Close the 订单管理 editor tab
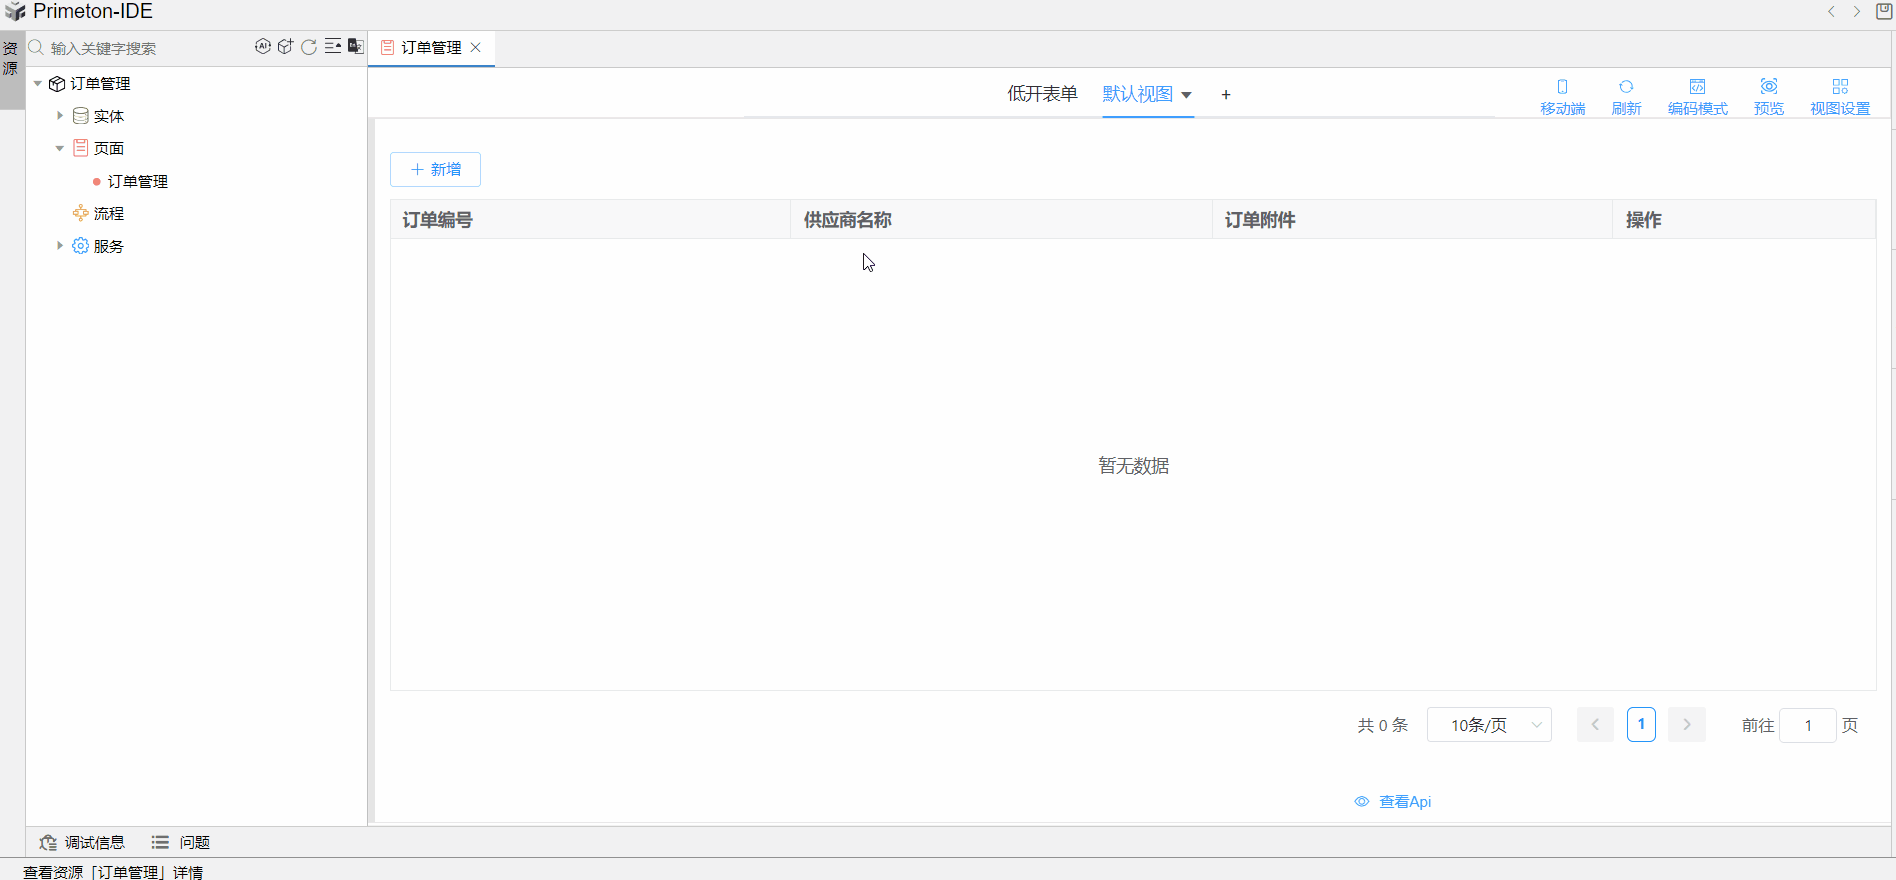Image resolution: width=1896 pixels, height=880 pixels. [x=476, y=47]
